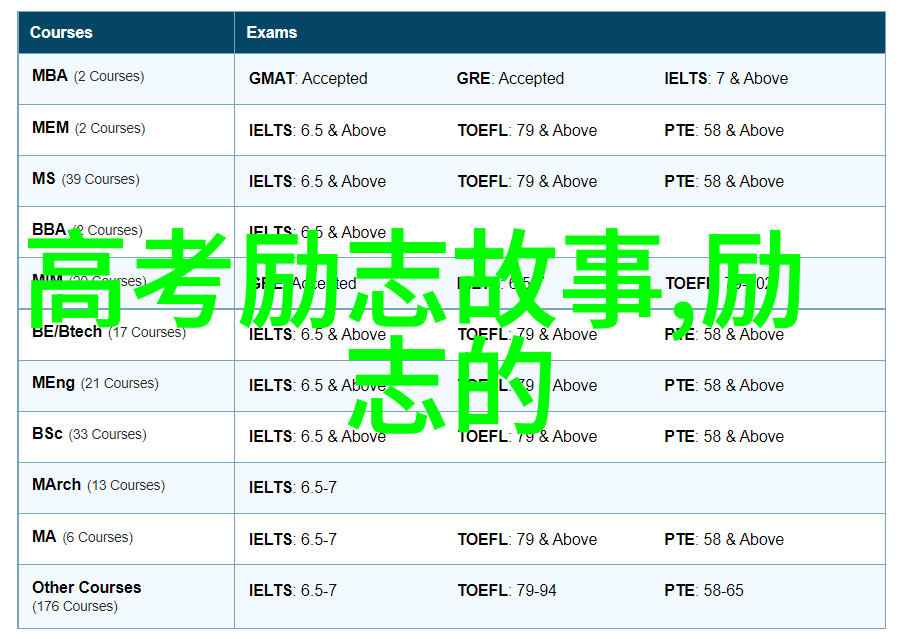Click the BE/Btech course label
This screenshot has height=639, width=901.
[108, 332]
